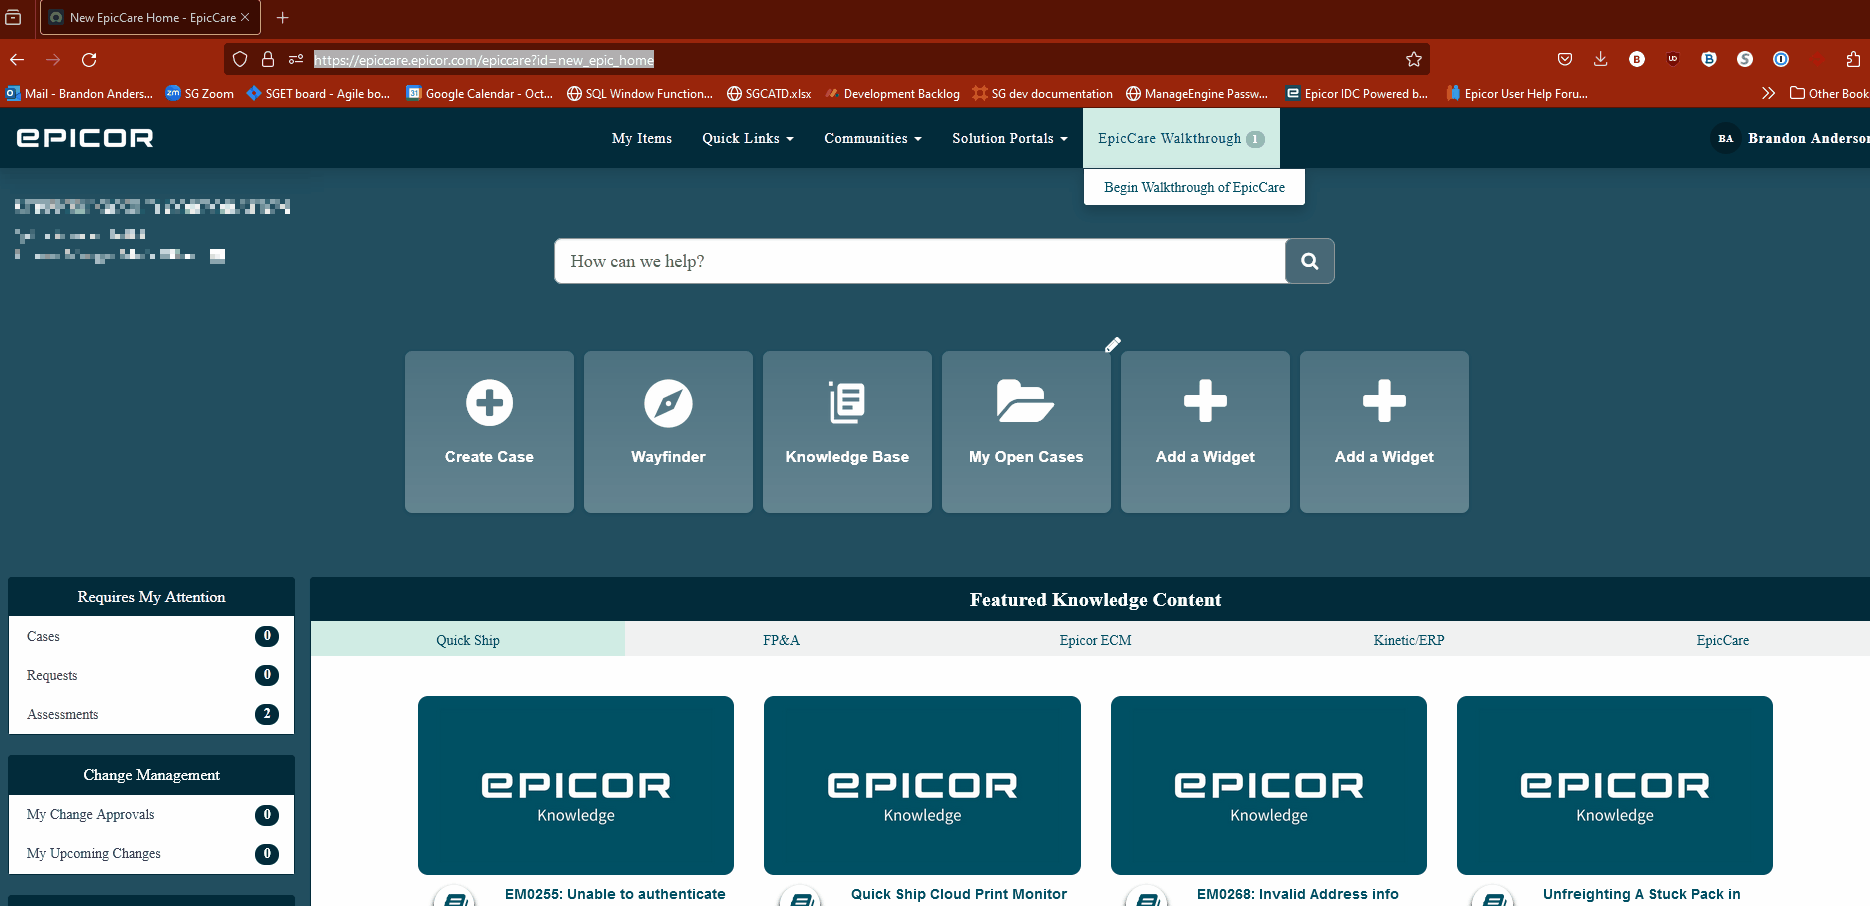
Task: Expand the Quick Links dropdown
Action: click(x=748, y=138)
